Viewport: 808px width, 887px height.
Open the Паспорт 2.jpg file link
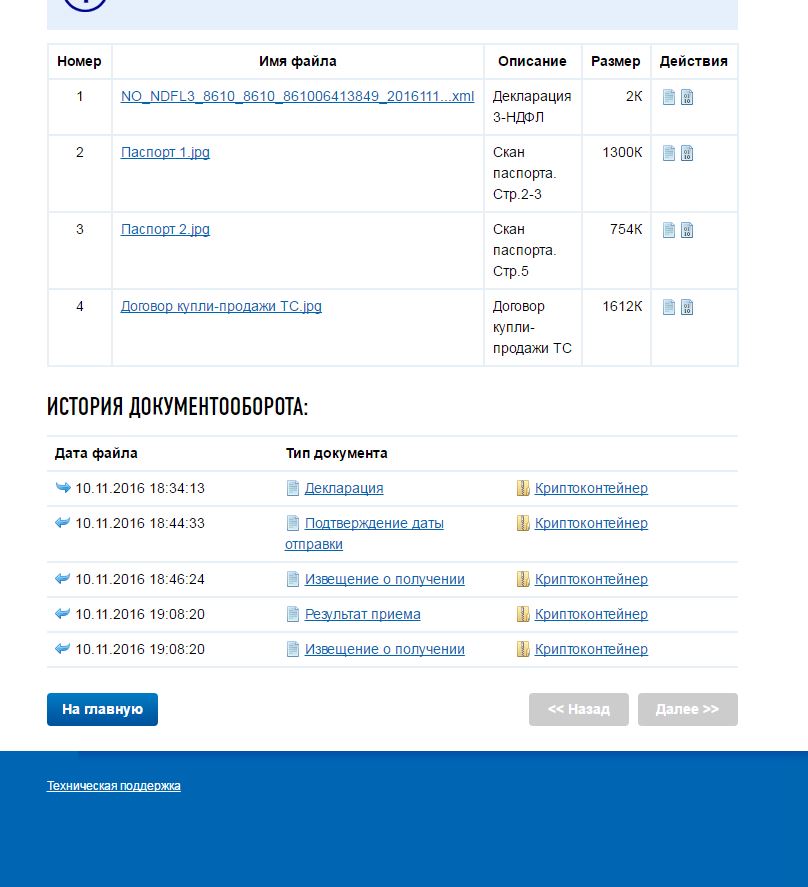[x=165, y=230]
